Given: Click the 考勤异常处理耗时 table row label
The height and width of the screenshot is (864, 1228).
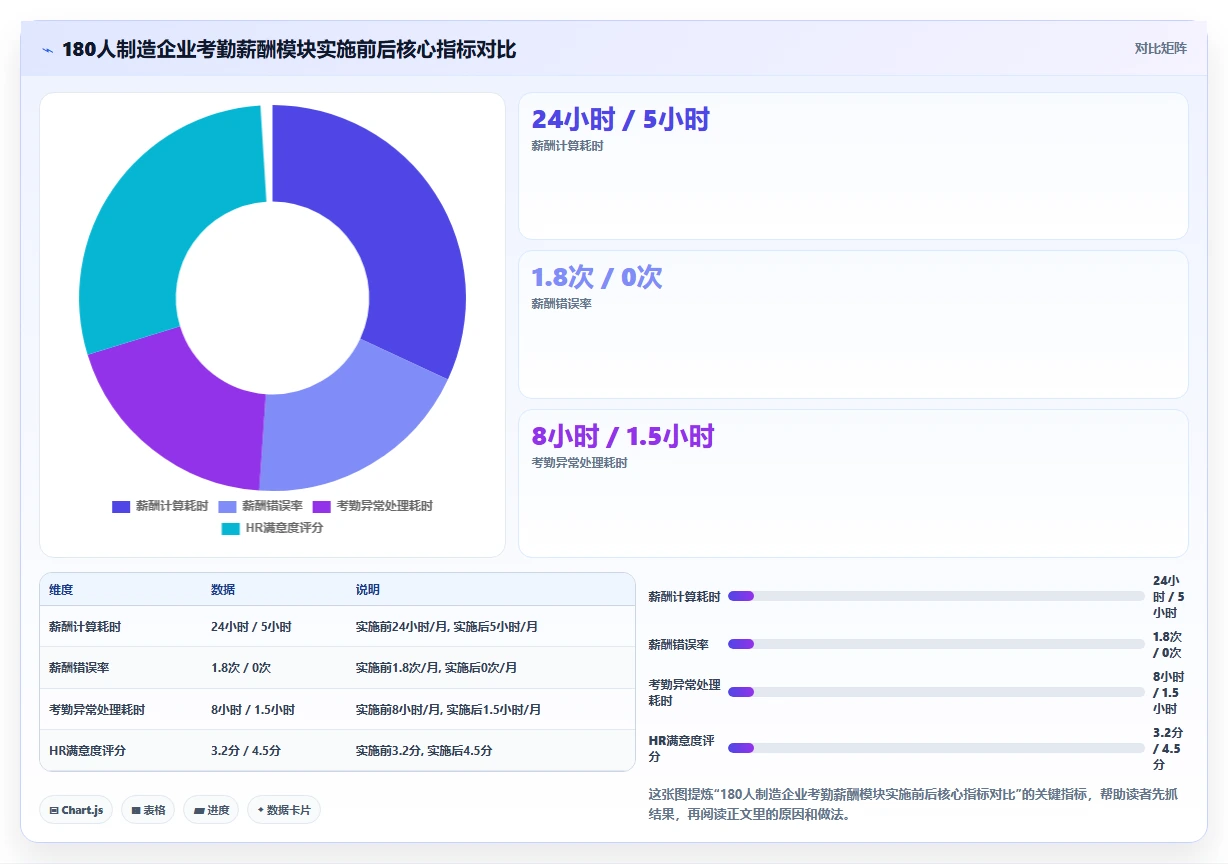Looking at the screenshot, I should (x=97, y=710).
